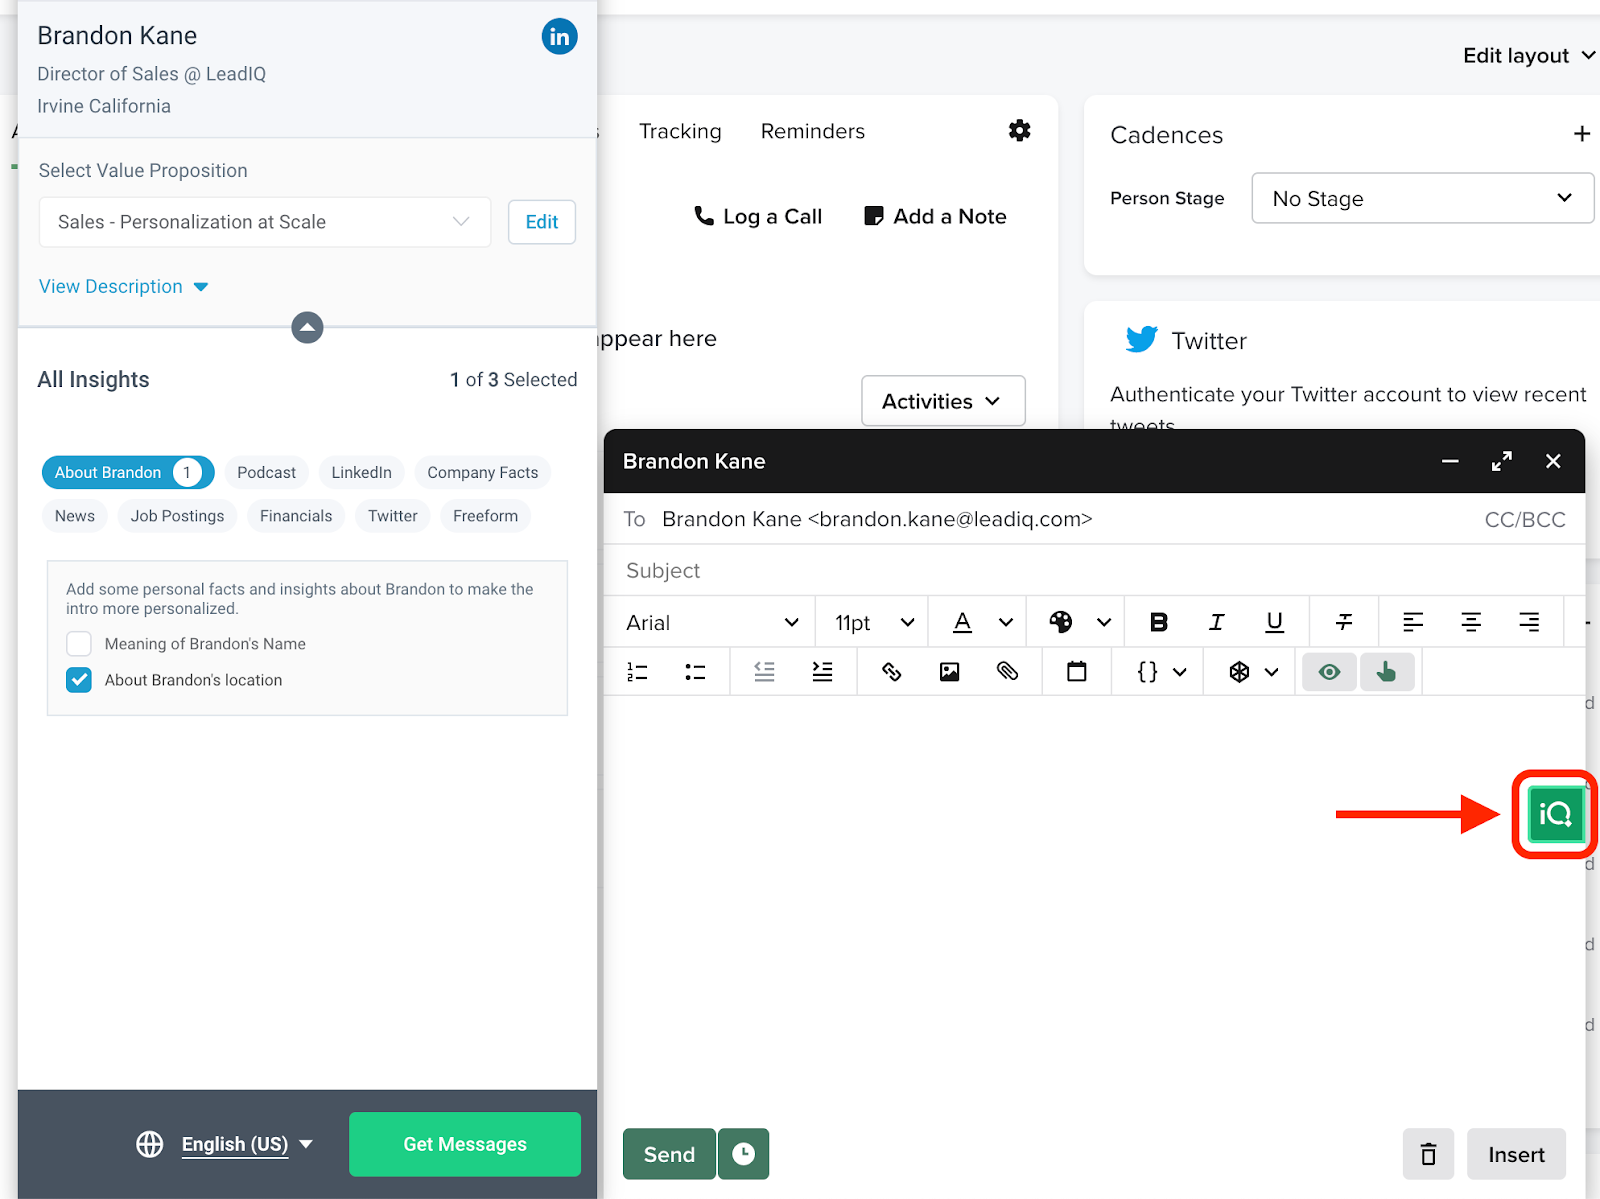Switch to the Company Facts insight tab
The image size is (1600, 1199).
click(482, 472)
